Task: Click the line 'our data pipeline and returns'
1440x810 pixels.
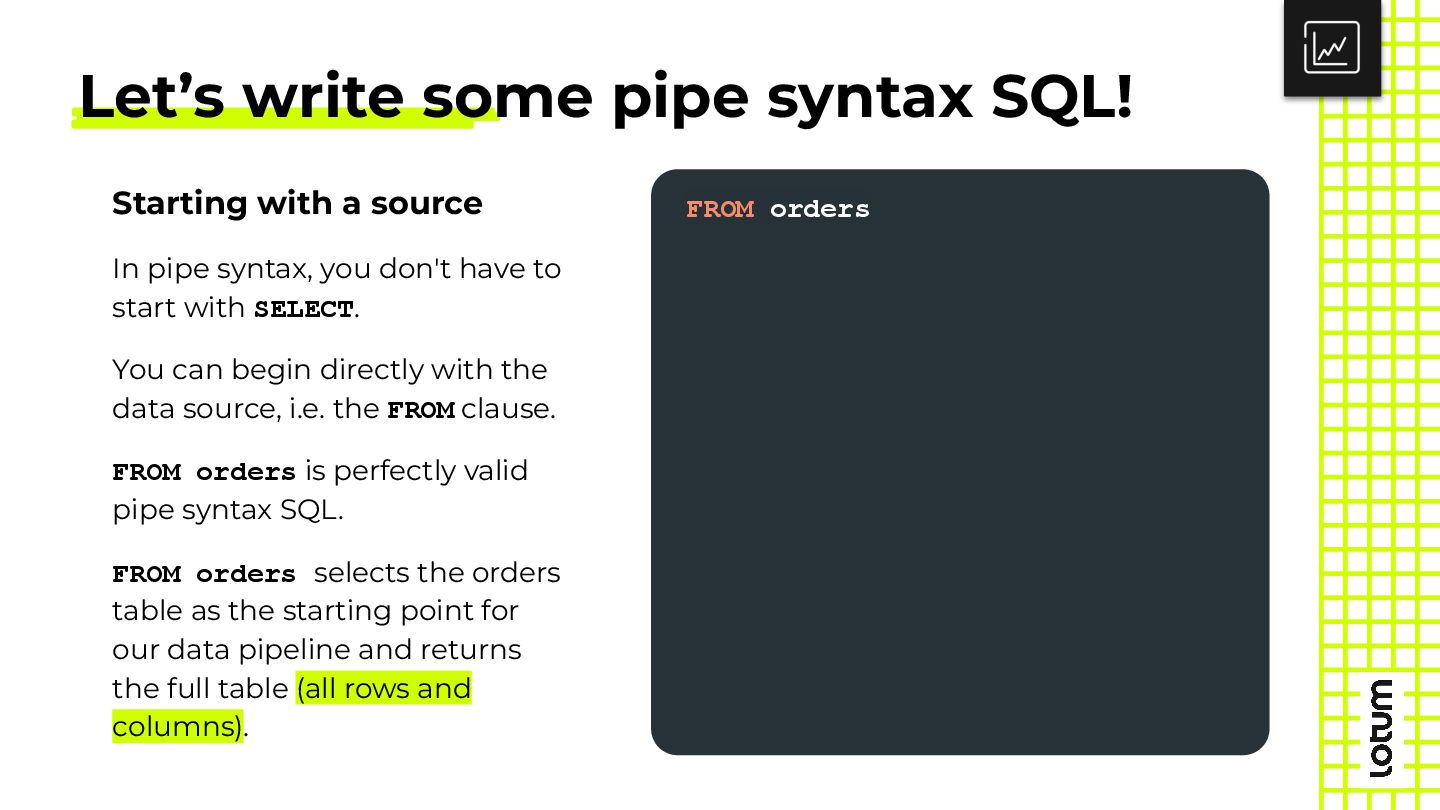Action: pyautogui.click(x=317, y=650)
